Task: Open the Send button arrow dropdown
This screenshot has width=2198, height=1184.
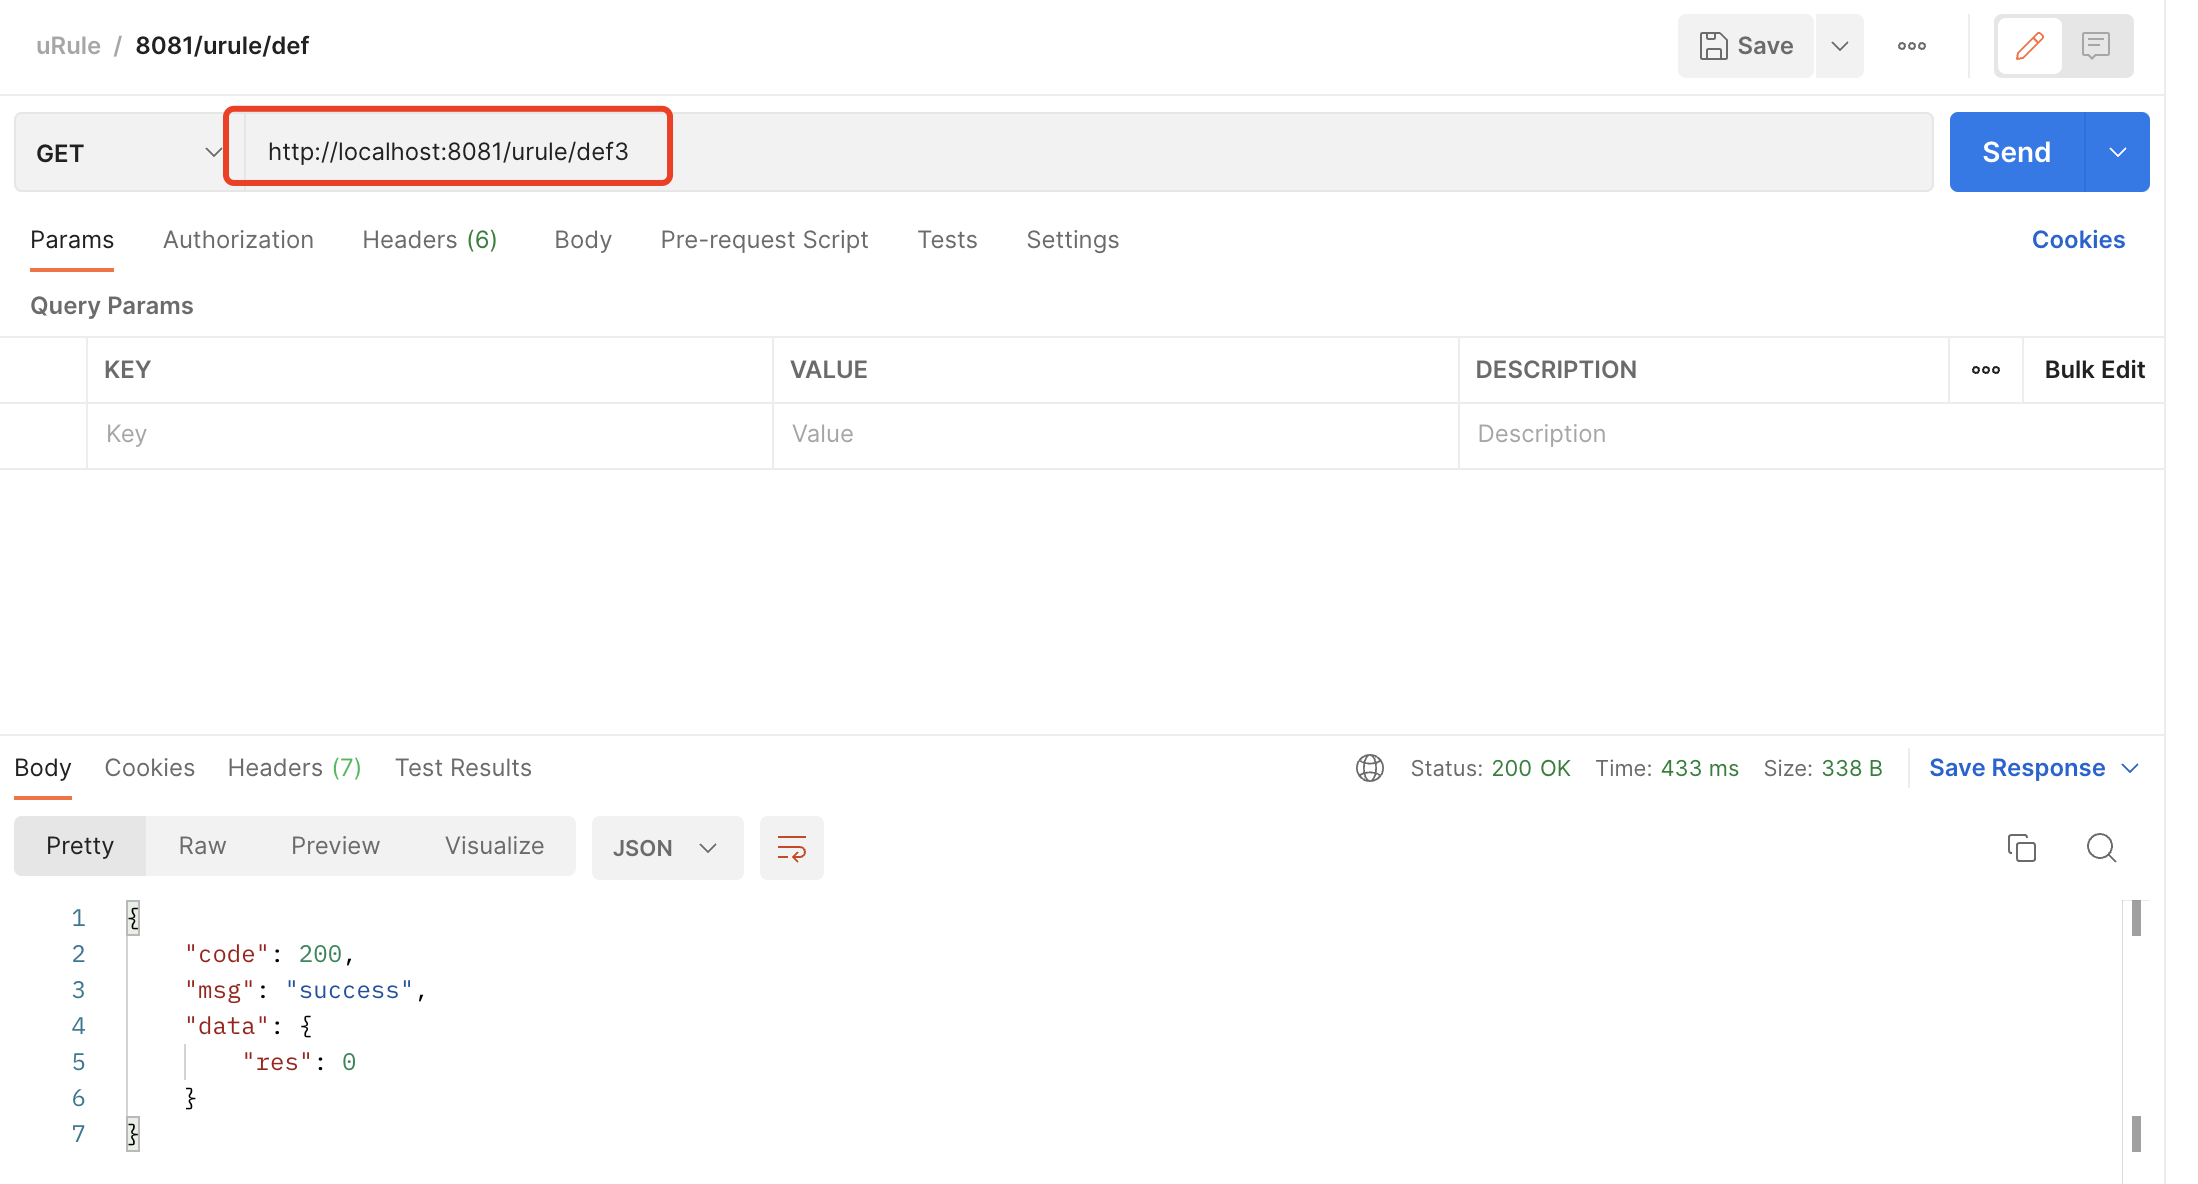Action: (x=2117, y=152)
